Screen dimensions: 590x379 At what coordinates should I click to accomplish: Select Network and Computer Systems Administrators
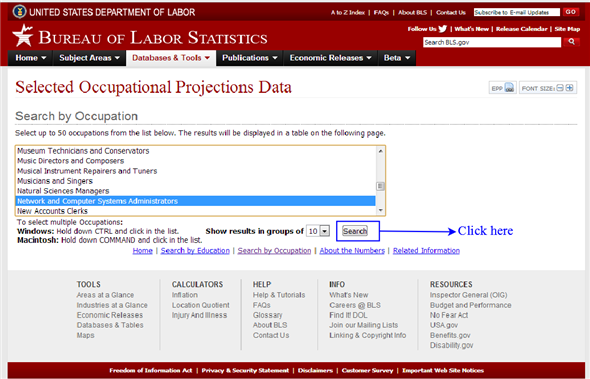click(x=195, y=201)
